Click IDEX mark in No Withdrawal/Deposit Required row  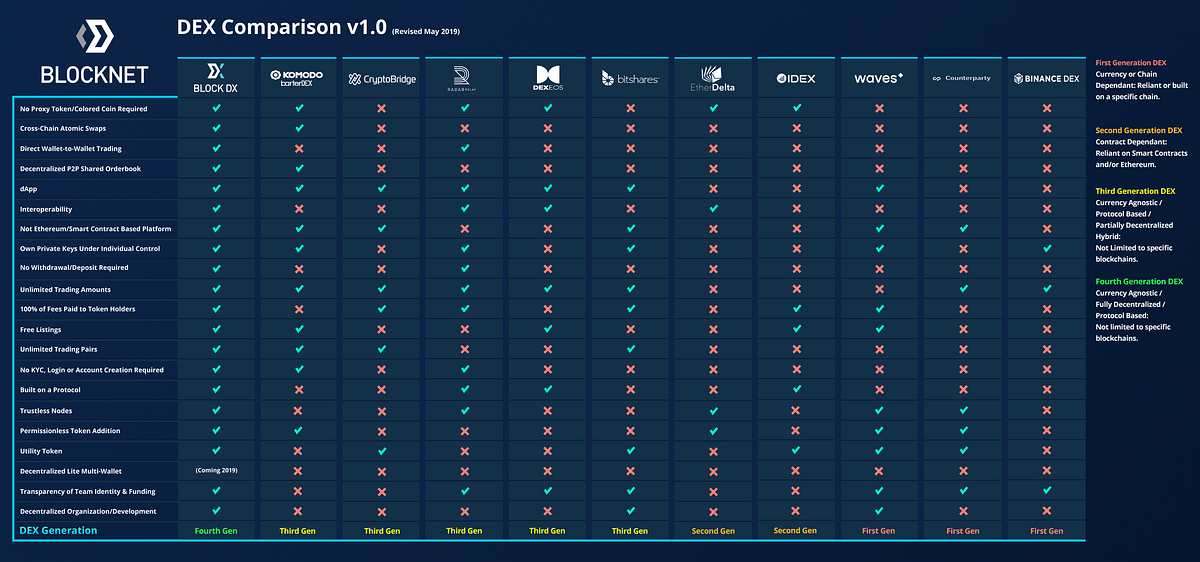[x=796, y=268]
